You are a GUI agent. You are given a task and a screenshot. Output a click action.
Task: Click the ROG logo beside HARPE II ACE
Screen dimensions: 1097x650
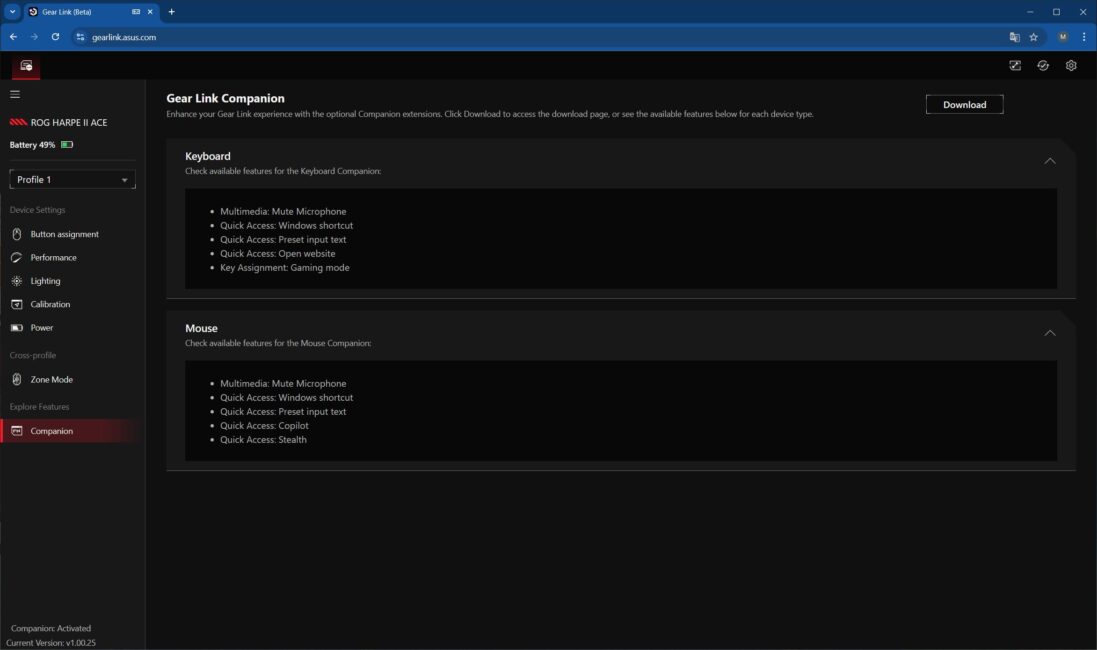(18, 122)
